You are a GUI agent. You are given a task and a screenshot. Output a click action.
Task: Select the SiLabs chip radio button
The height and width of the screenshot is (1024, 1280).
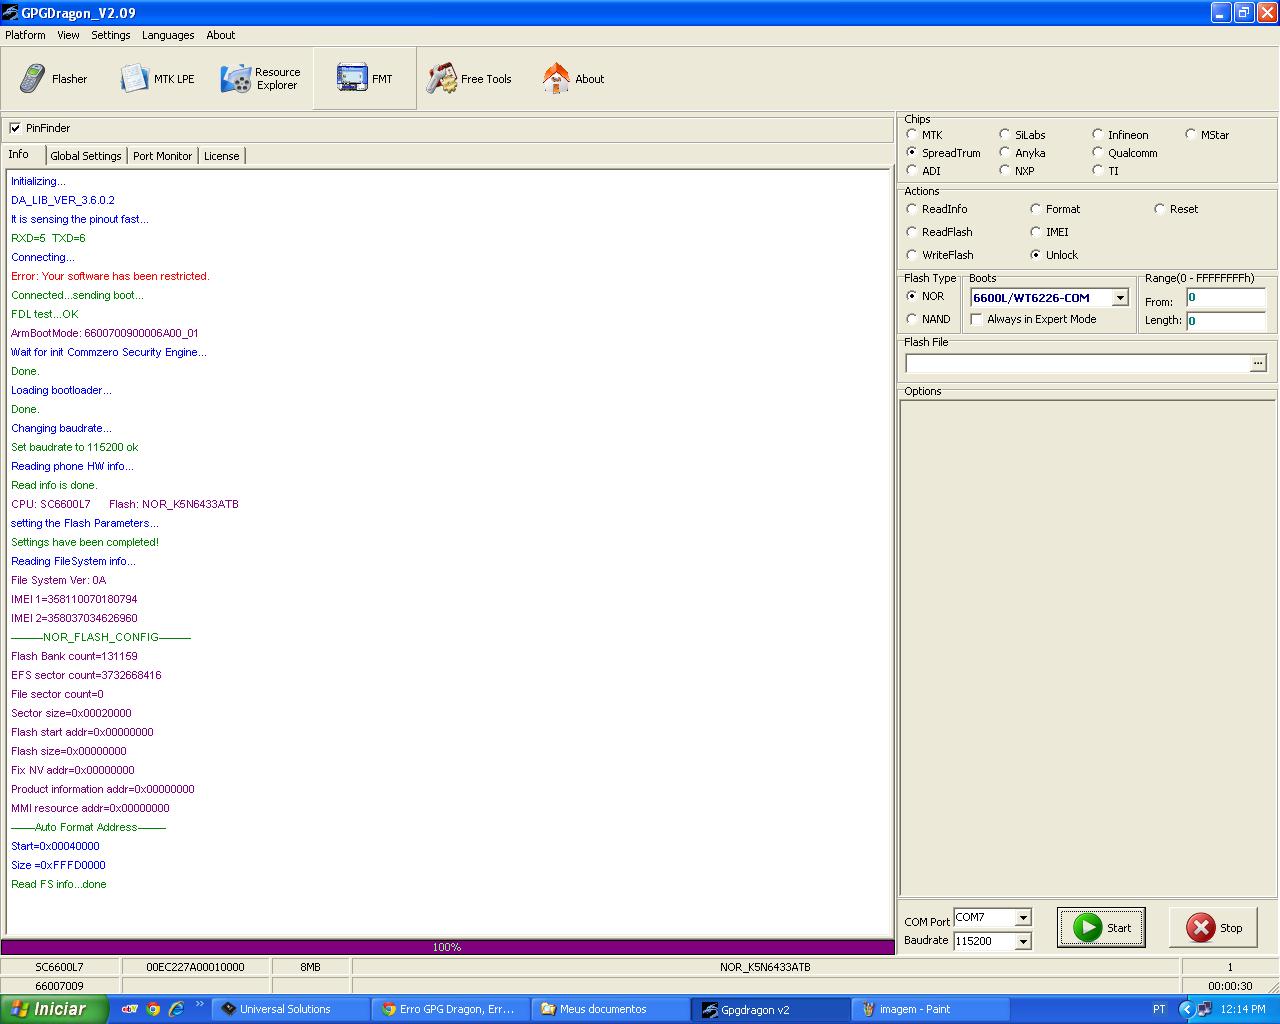(1005, 134)
